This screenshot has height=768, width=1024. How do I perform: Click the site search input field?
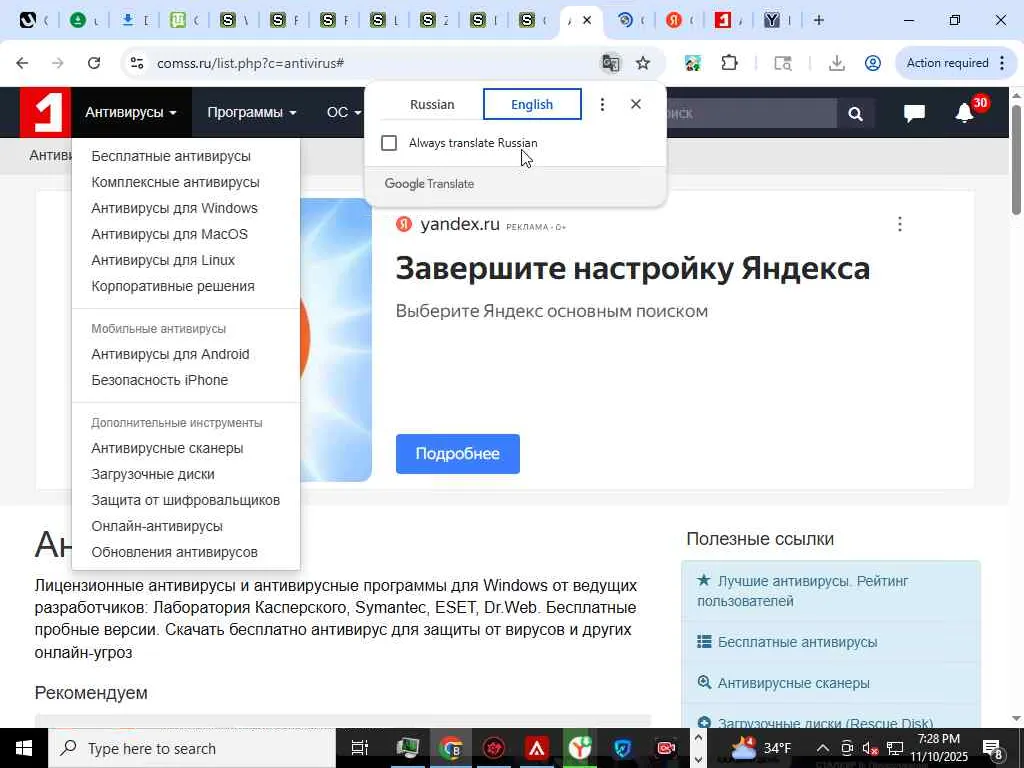[x=751, y=114]
